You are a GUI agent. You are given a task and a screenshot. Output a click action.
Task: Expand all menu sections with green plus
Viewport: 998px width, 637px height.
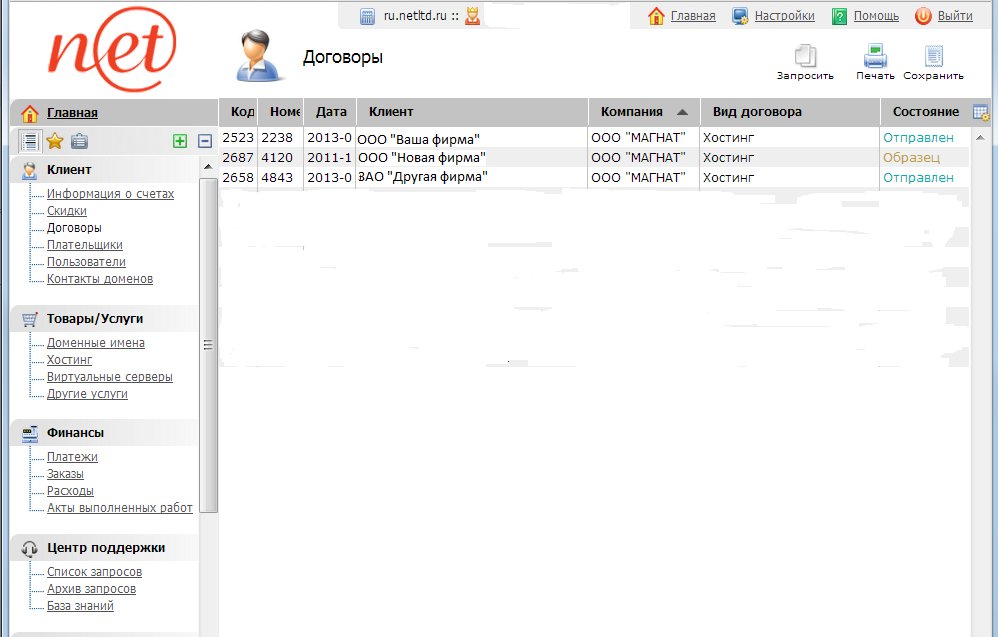(180, 141)
